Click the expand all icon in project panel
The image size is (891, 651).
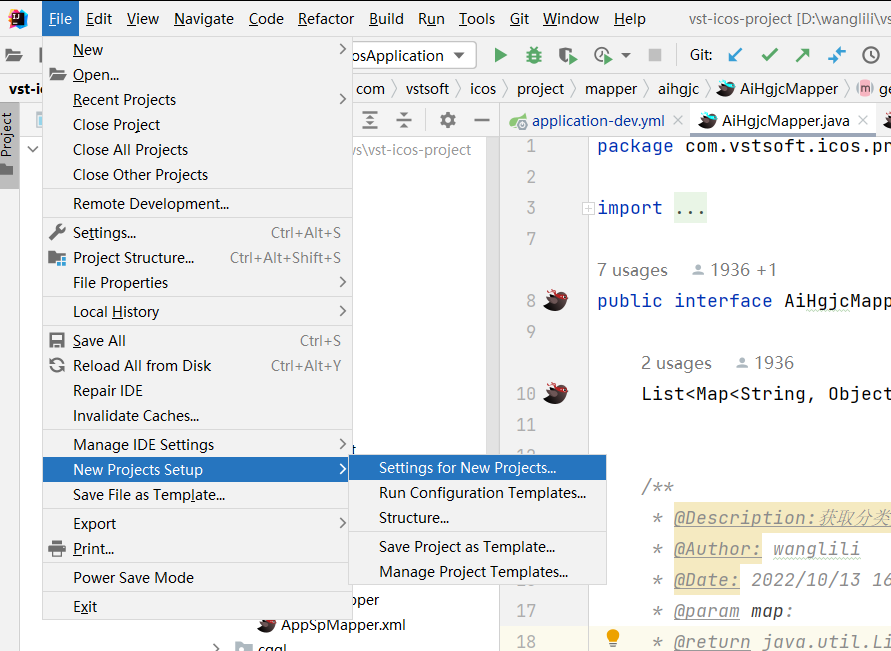pyautogui.click(x=370, y=120)
